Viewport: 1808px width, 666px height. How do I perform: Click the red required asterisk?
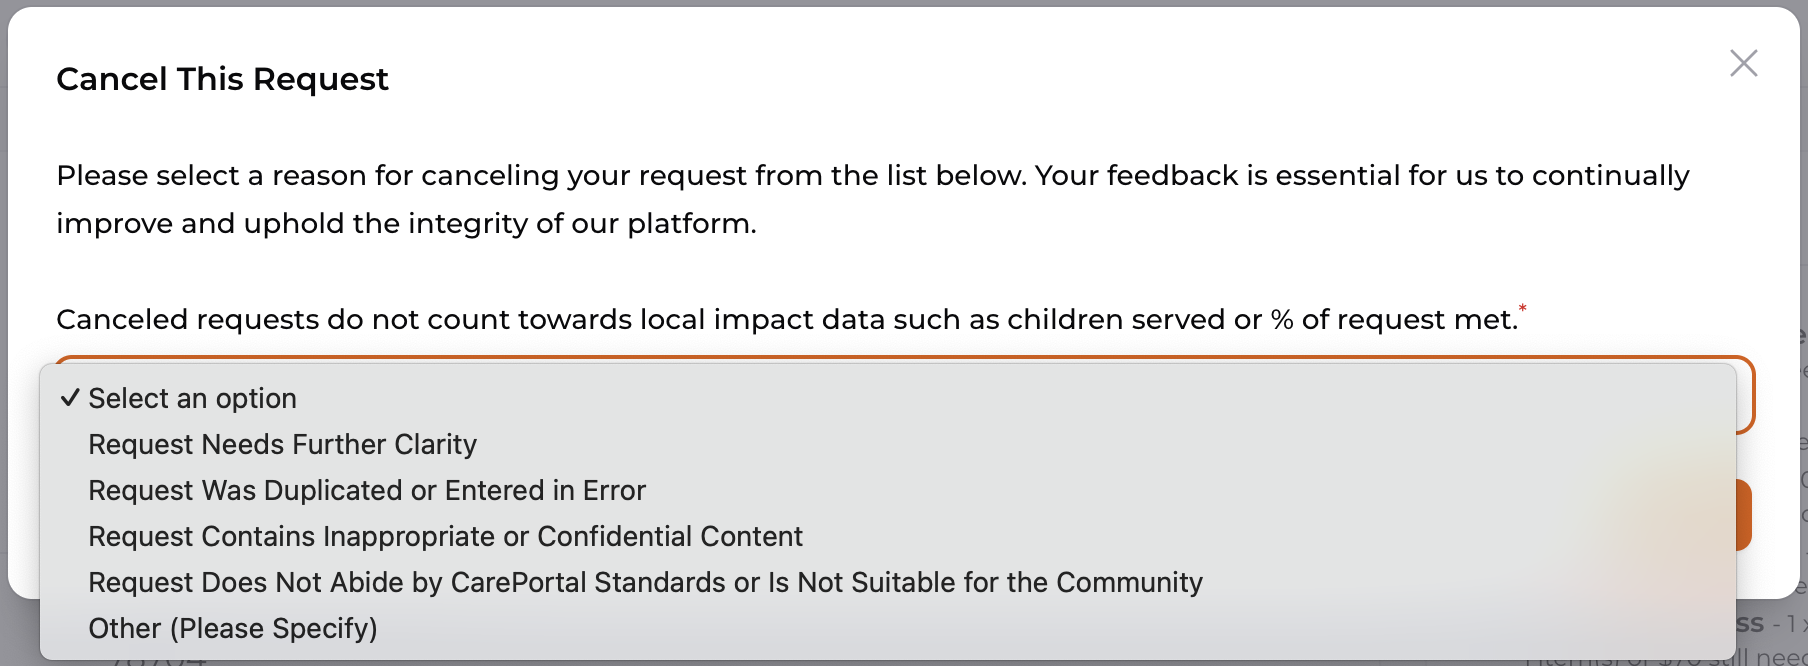point(1522,308)
